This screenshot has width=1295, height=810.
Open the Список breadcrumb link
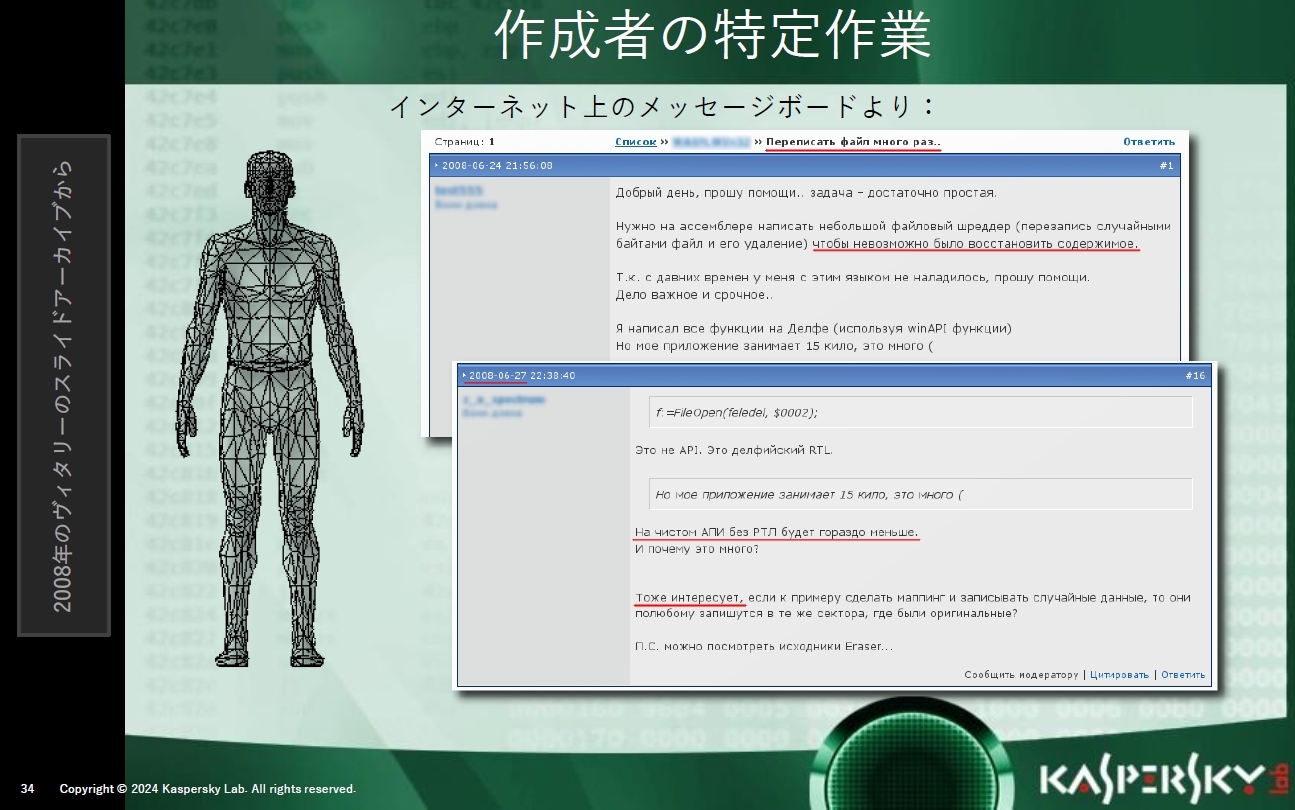635,142
